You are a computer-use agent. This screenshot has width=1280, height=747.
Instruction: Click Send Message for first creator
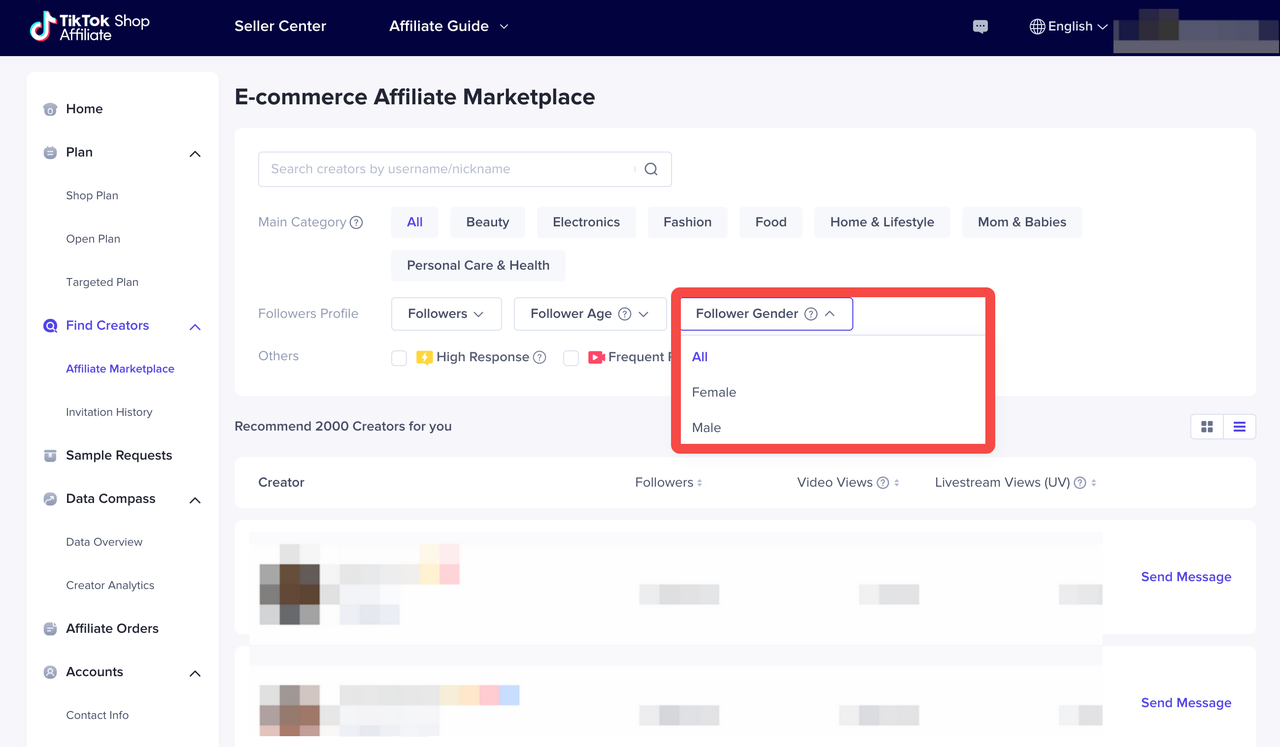coord(1186,577)
